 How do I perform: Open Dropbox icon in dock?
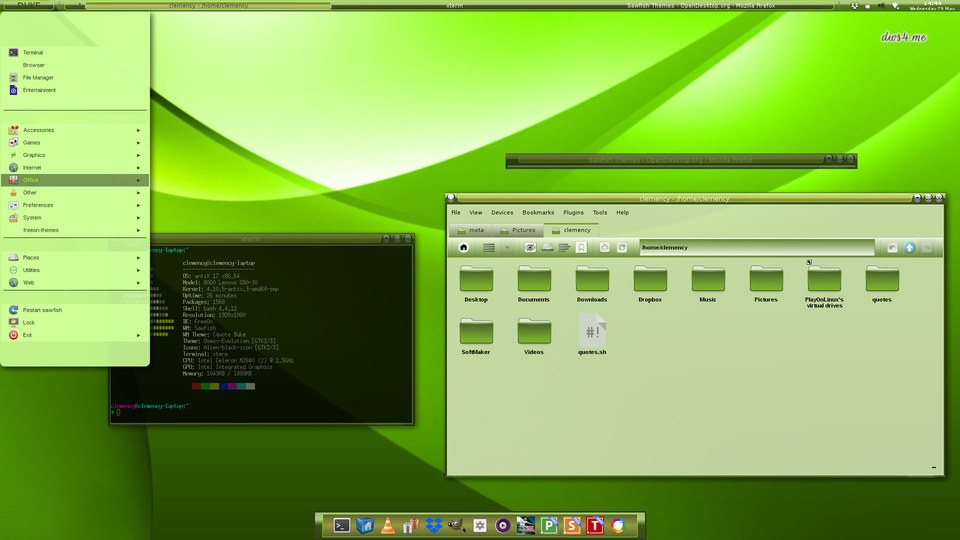click(433, 525)
